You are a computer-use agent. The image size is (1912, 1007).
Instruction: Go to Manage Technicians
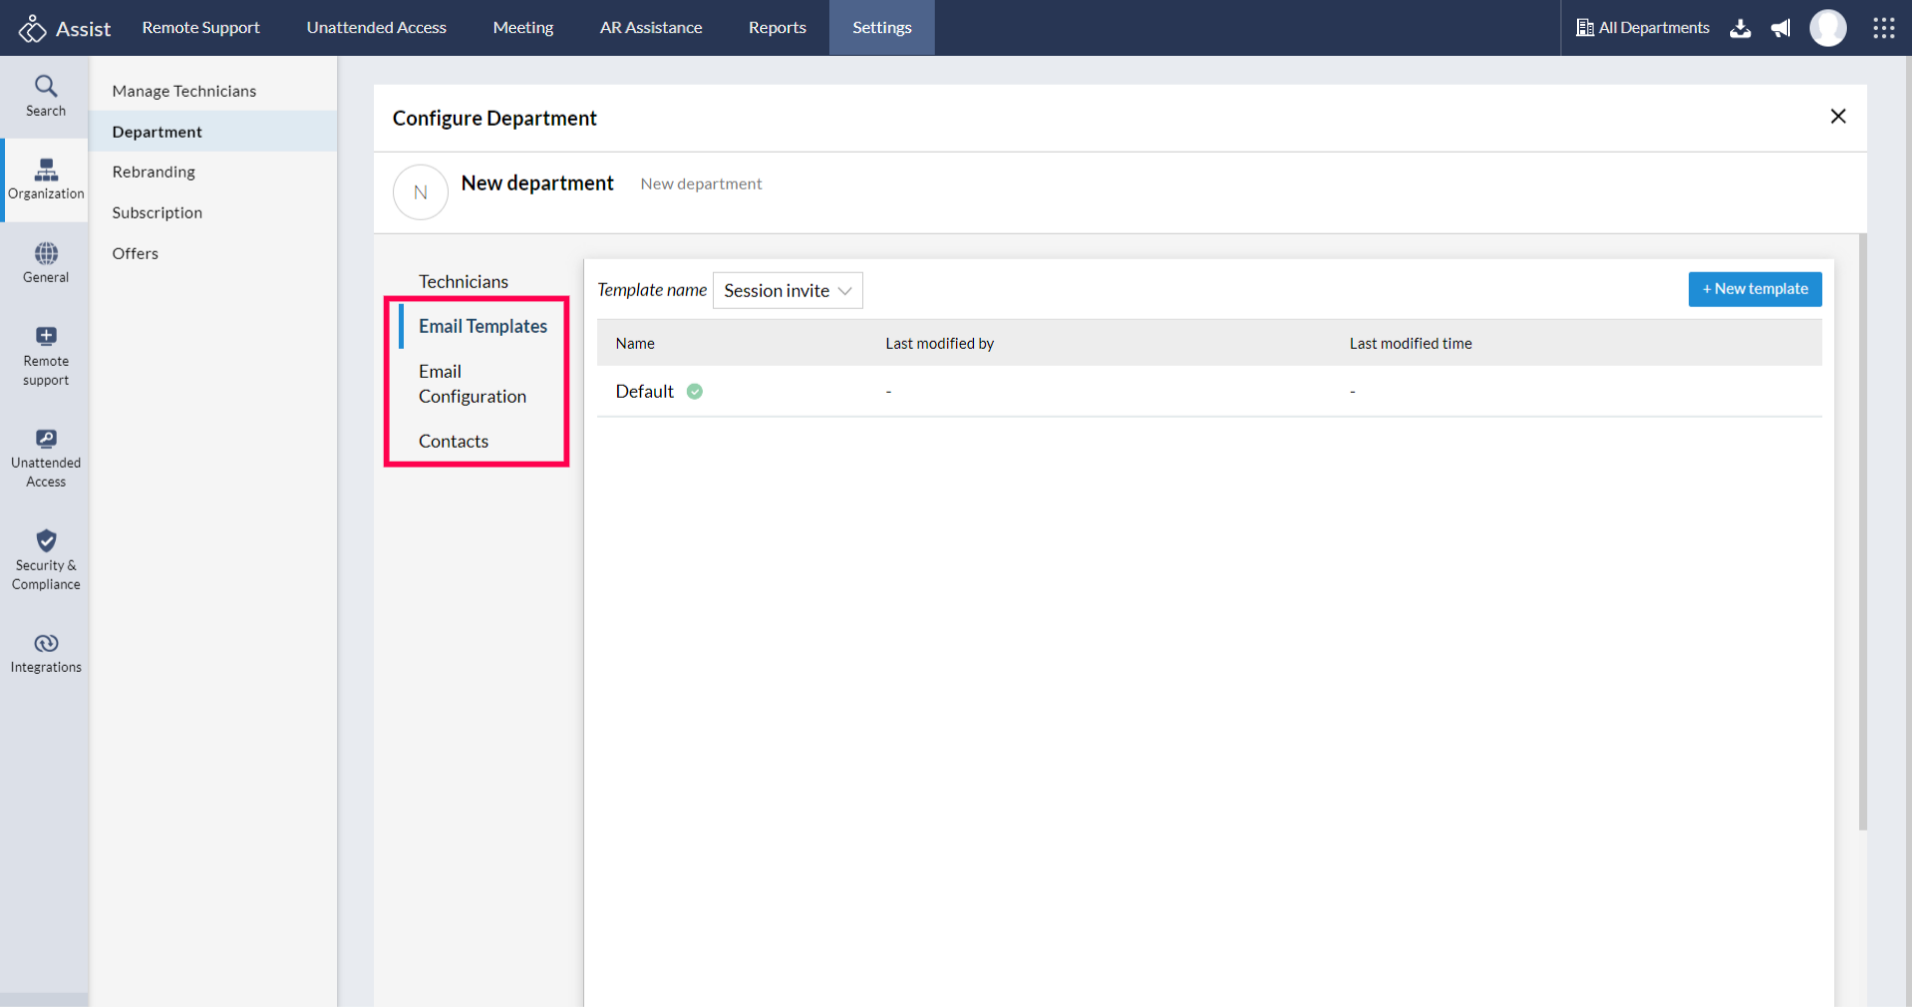pyautogui.click(x=184, y=91)
